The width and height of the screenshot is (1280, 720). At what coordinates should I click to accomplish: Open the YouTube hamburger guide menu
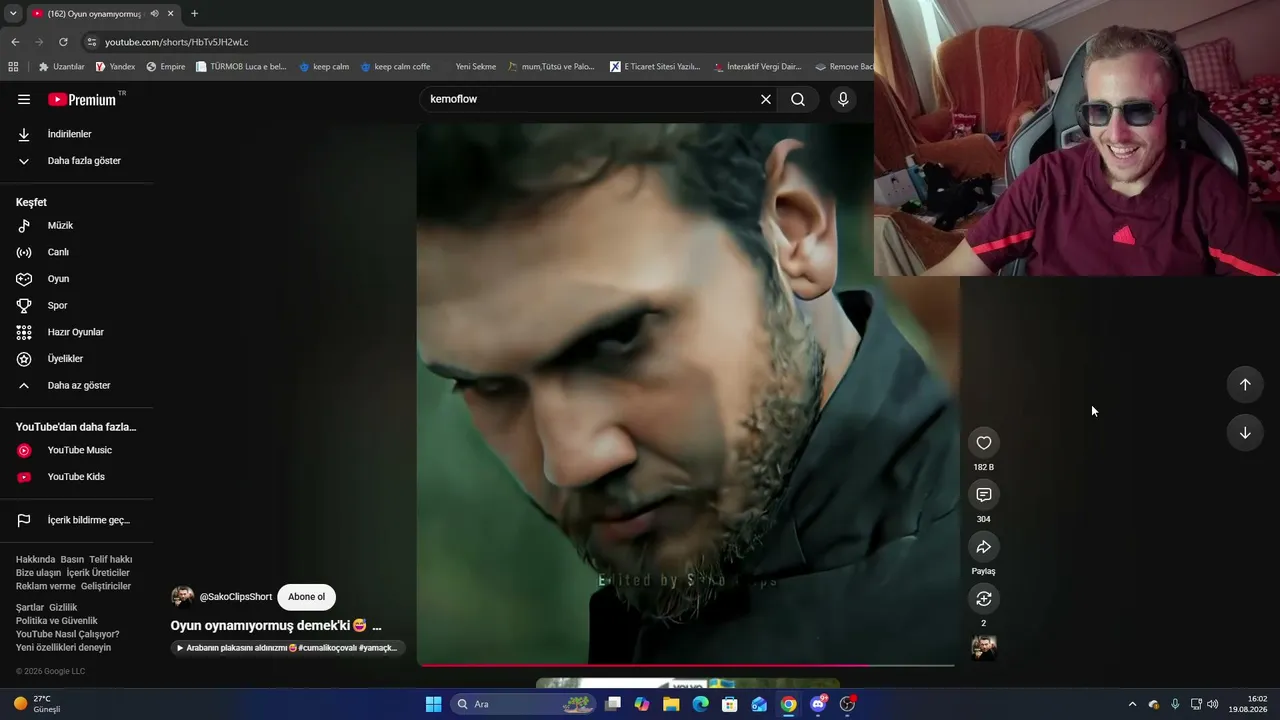(x=24, y=99)
